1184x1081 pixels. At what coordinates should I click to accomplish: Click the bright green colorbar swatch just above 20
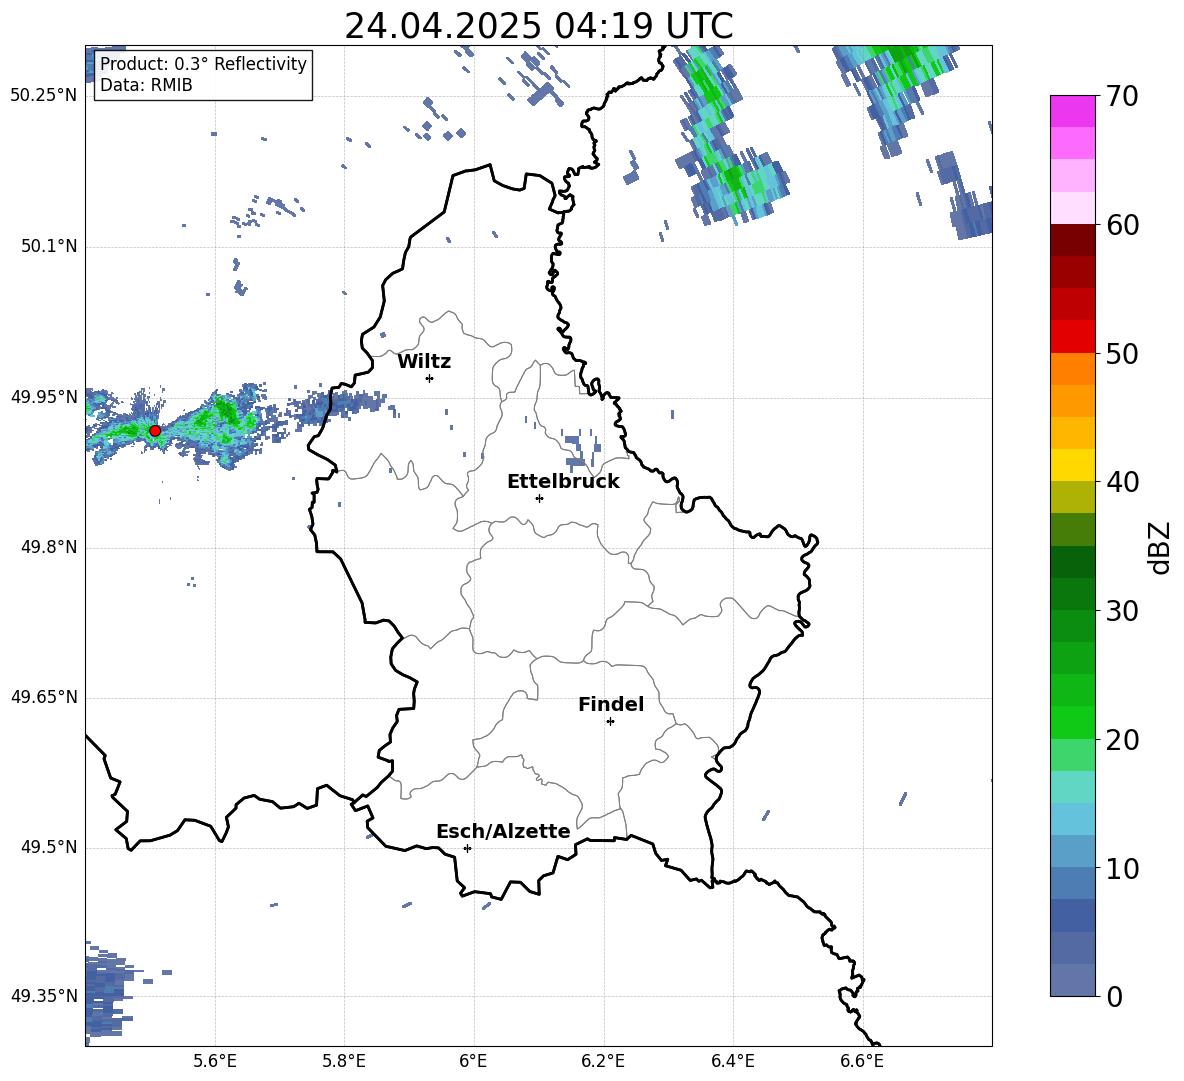point(1072,722)
